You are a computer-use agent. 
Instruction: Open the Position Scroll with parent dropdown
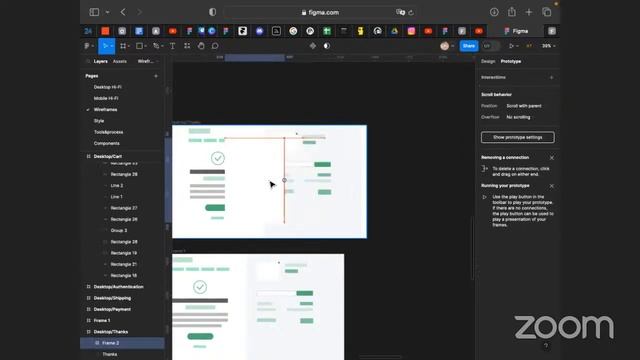tap(524, 106)
